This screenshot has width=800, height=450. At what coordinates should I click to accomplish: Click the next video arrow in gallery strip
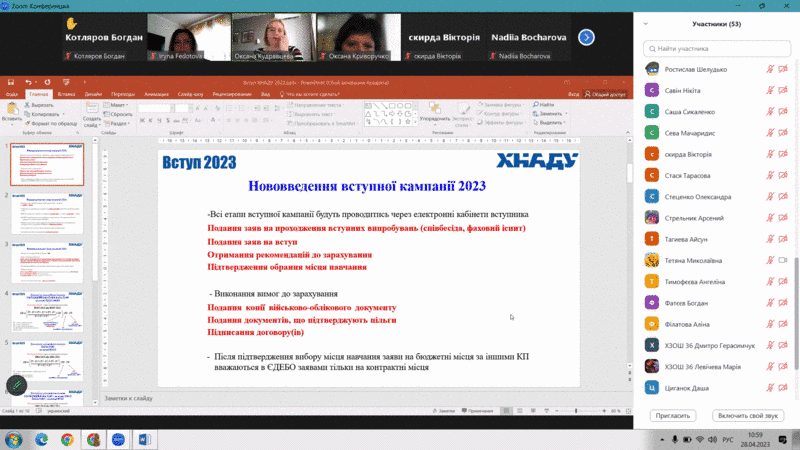(x=587, y=37)
